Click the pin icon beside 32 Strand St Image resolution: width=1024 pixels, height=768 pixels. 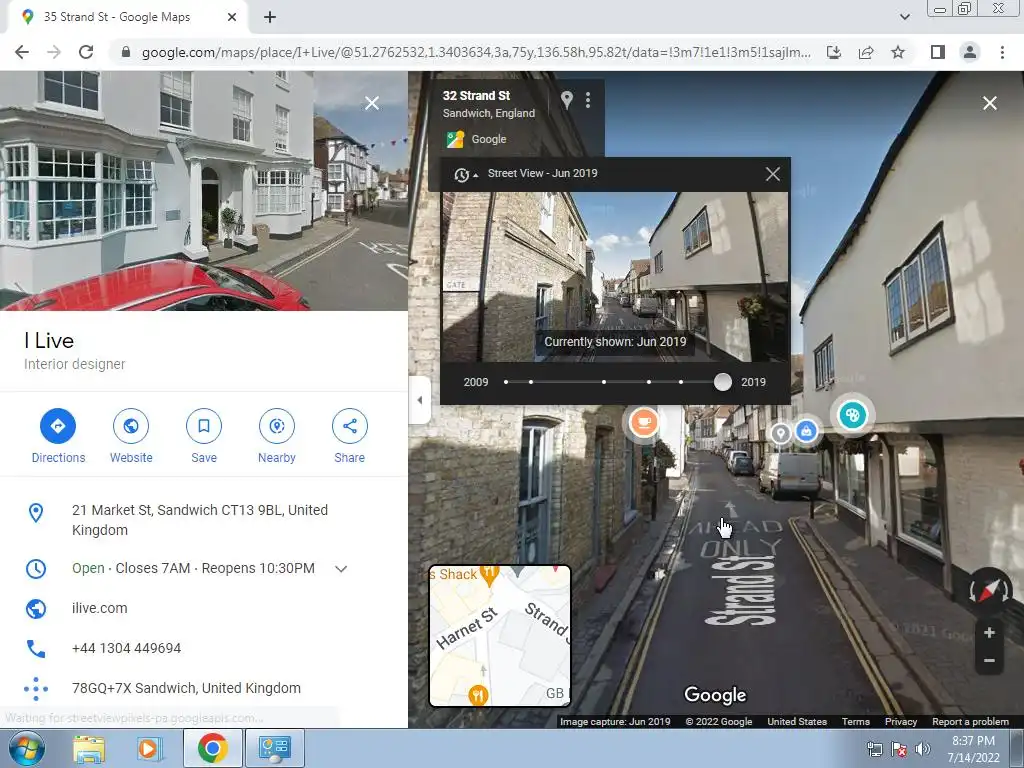pyautogui.click(x=567, y=100)
